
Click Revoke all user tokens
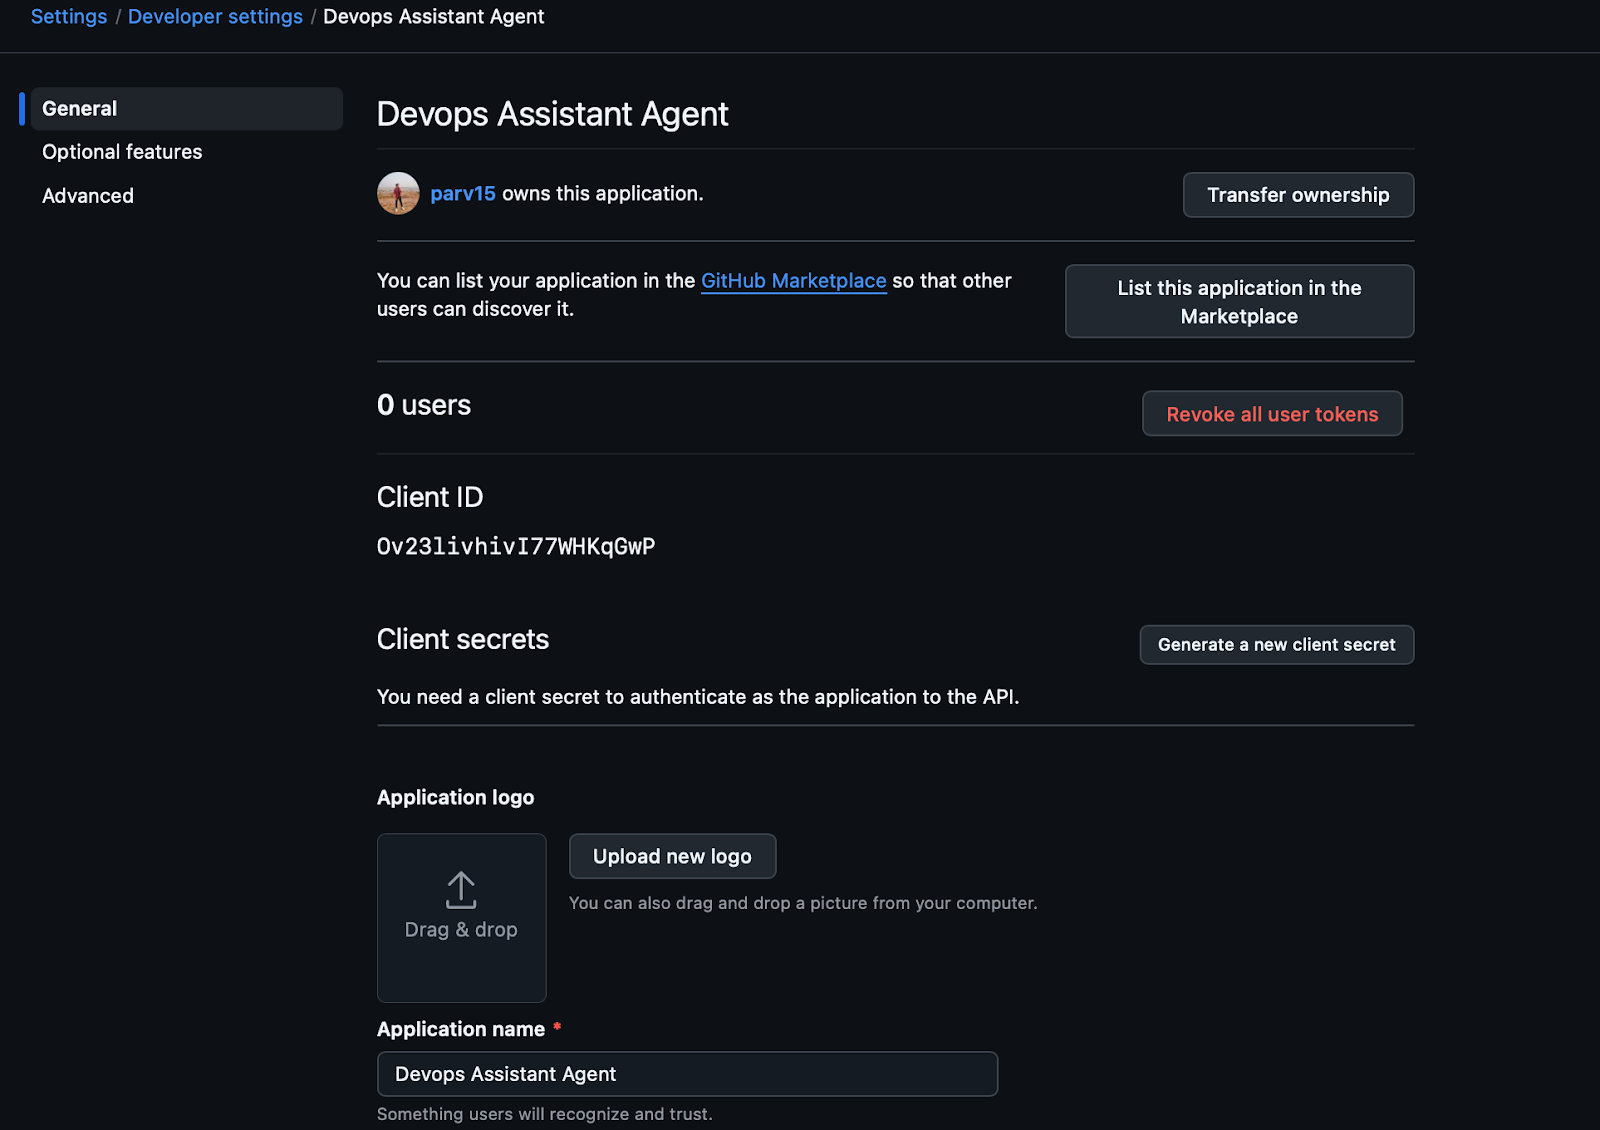point(1272,414)
